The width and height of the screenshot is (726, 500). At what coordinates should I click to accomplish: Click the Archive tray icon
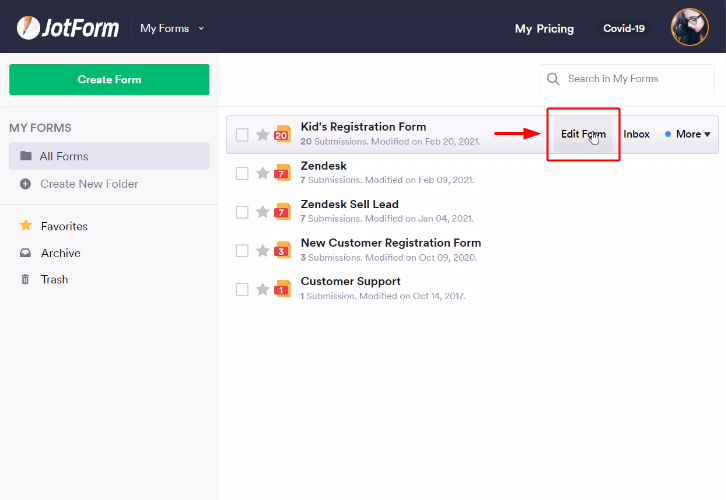point(25,253)
